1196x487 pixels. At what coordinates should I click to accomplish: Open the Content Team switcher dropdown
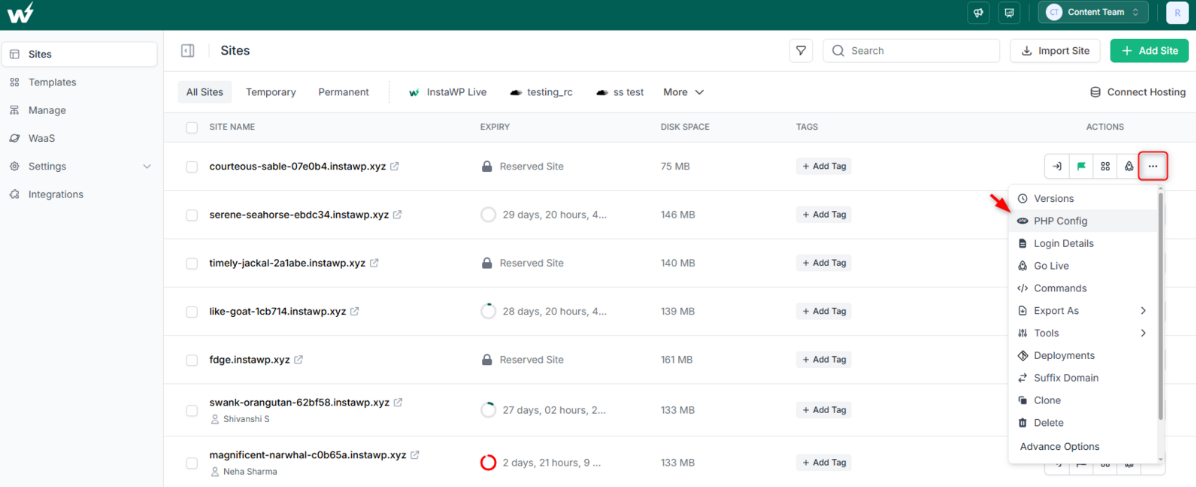pos(1093,12)
